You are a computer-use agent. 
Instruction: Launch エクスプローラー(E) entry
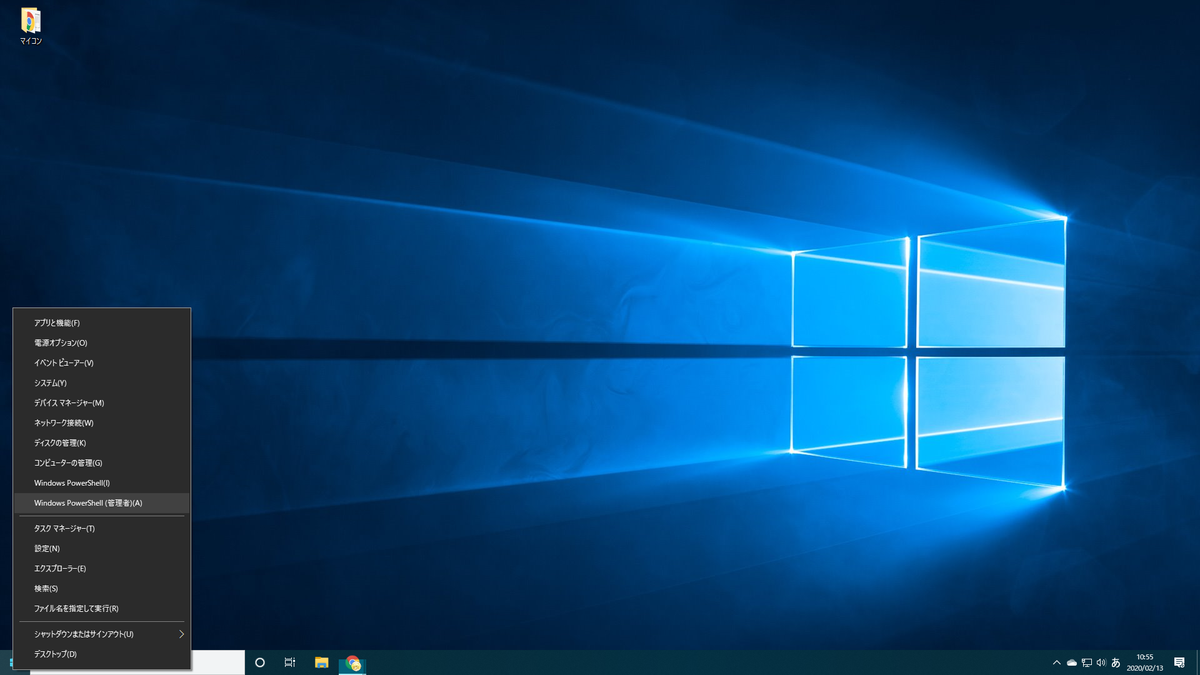pyautogui.click(x=101, y=568)
